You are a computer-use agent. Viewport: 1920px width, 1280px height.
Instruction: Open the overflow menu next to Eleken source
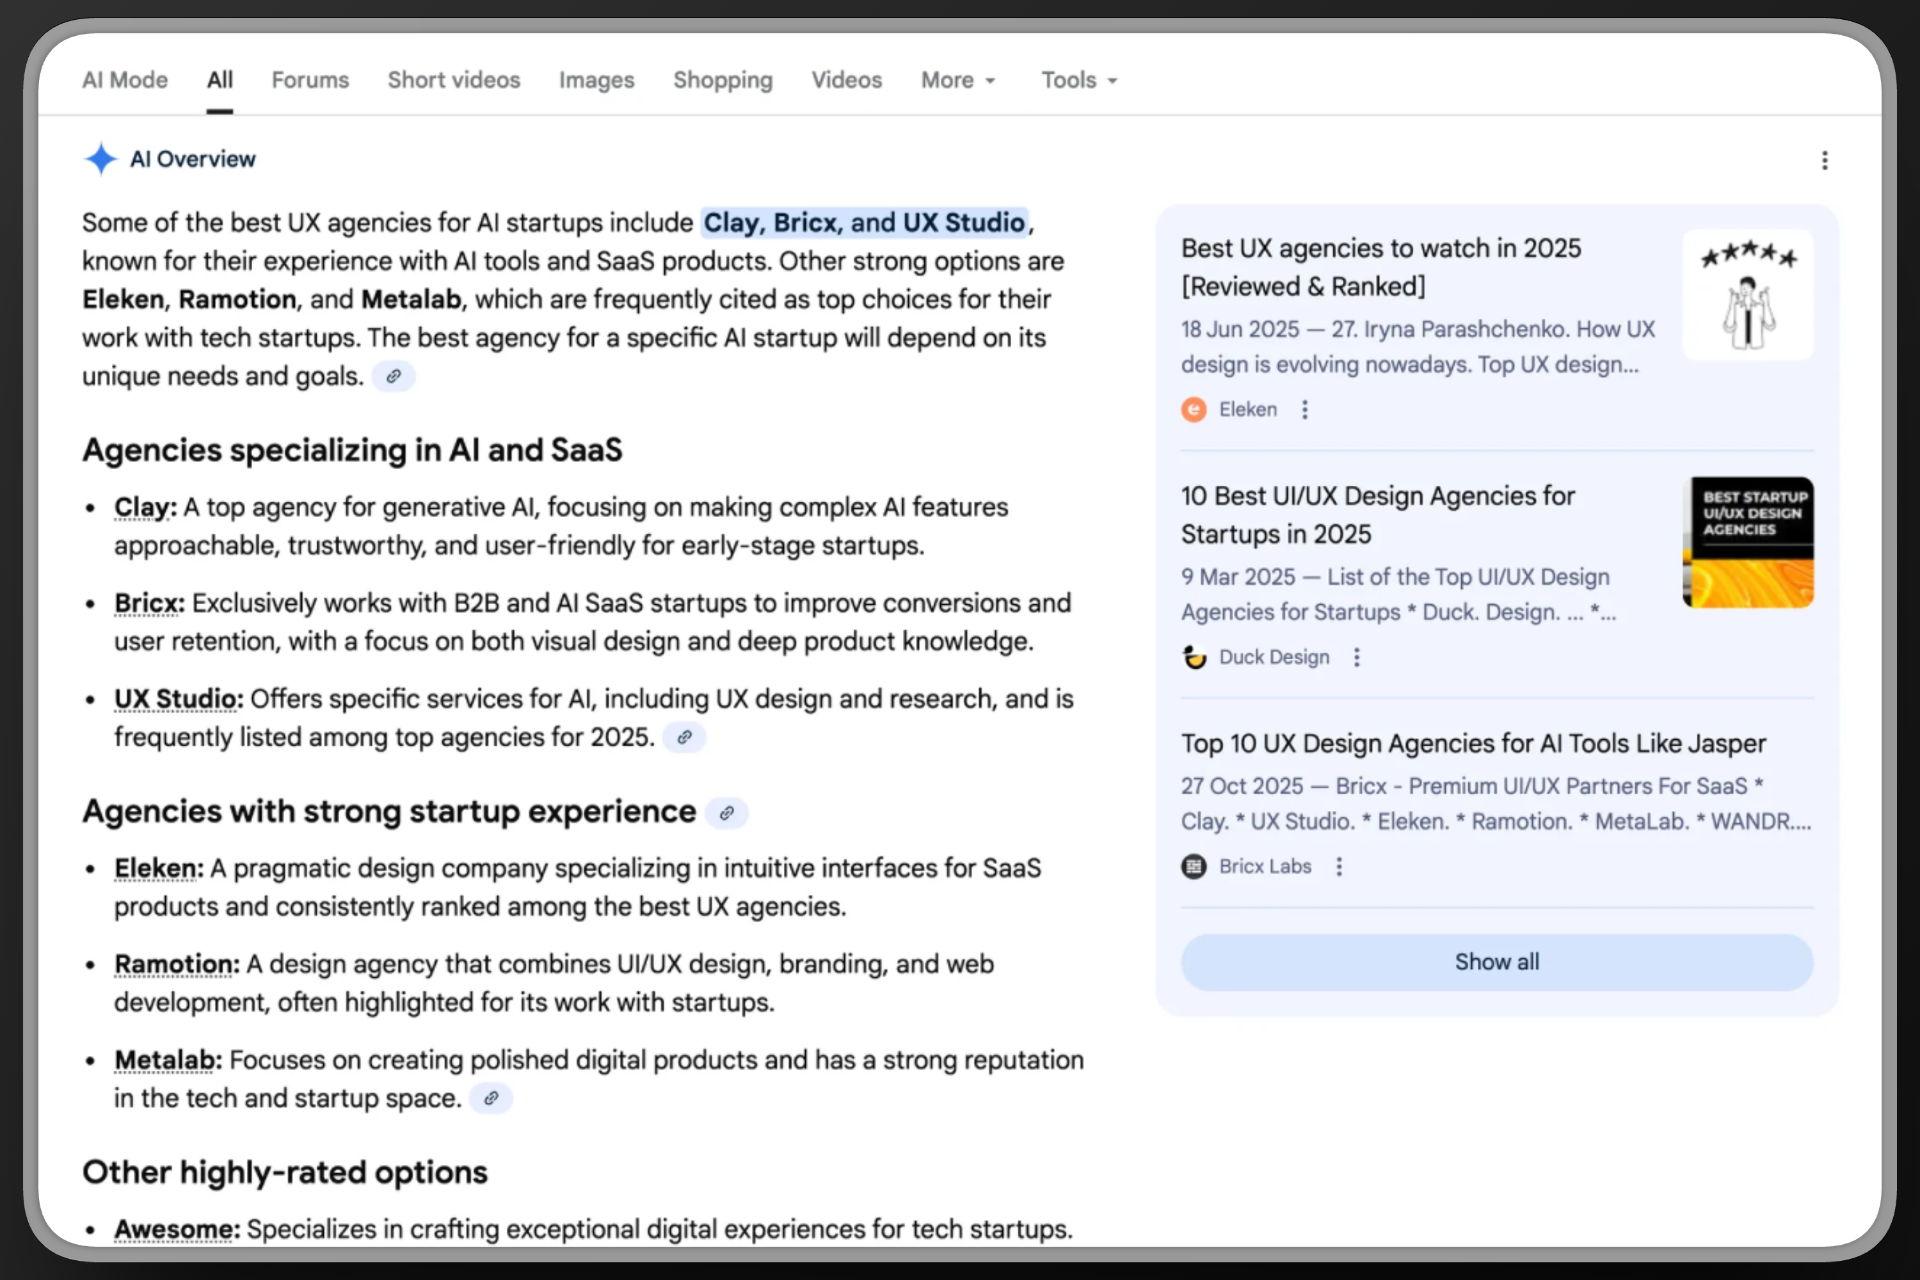click(x=1304, y=409)
